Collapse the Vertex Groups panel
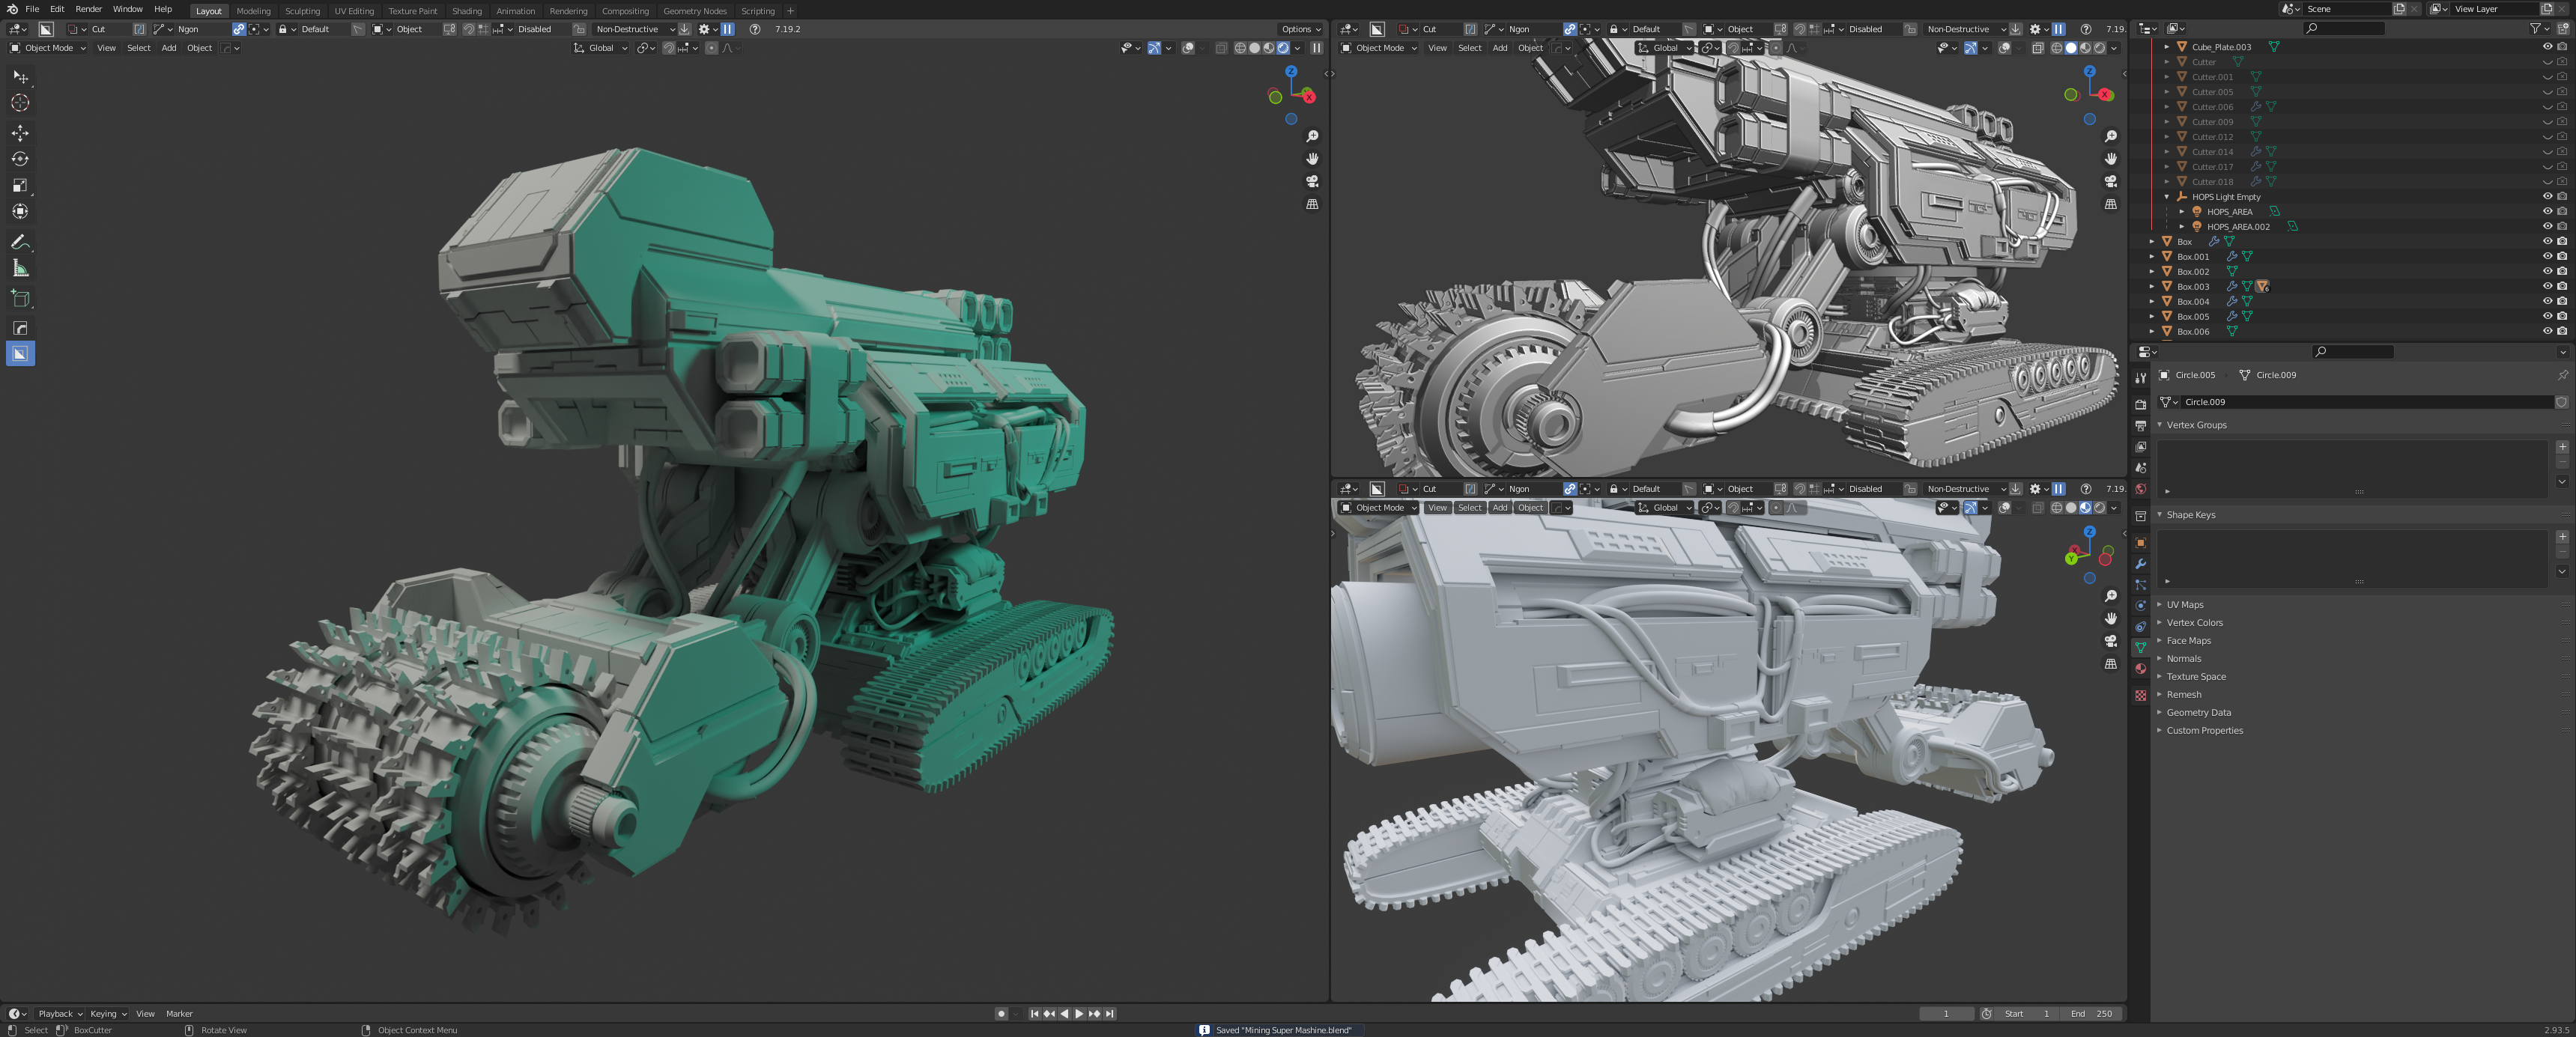 tap(2196, 425)
